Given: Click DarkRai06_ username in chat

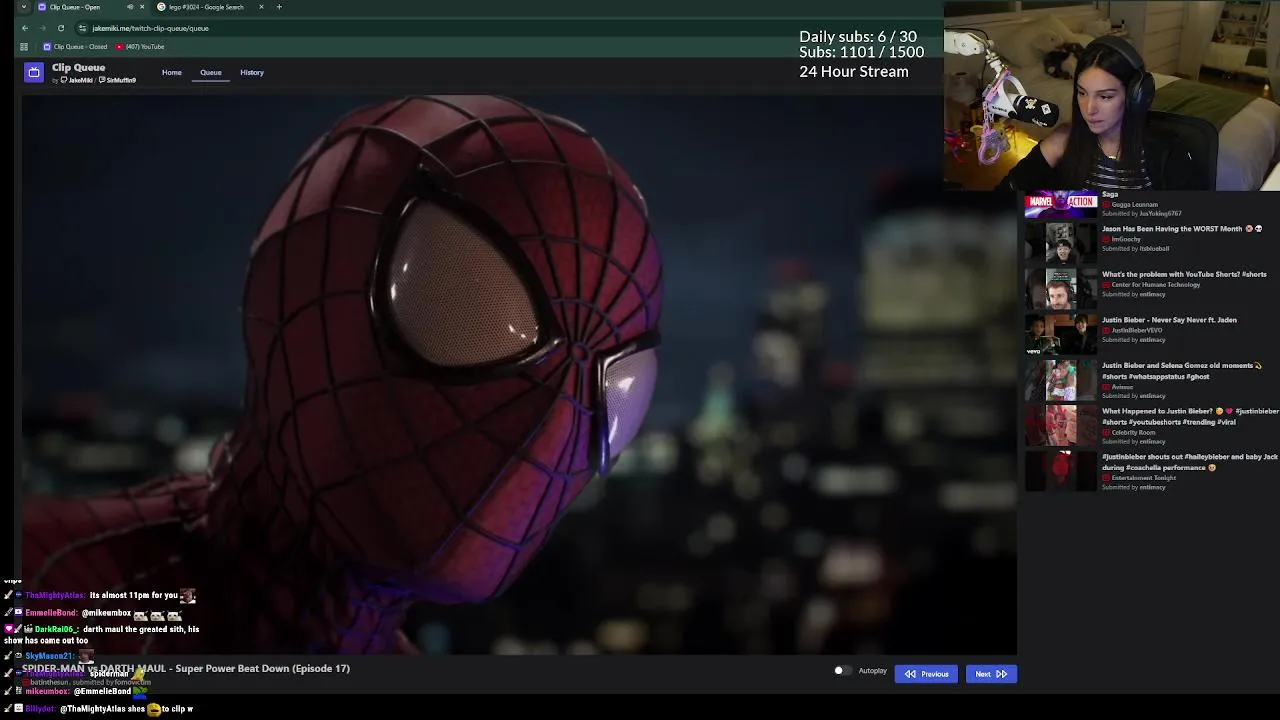Looking at the screenshot, I should click(x=57, y=630).
